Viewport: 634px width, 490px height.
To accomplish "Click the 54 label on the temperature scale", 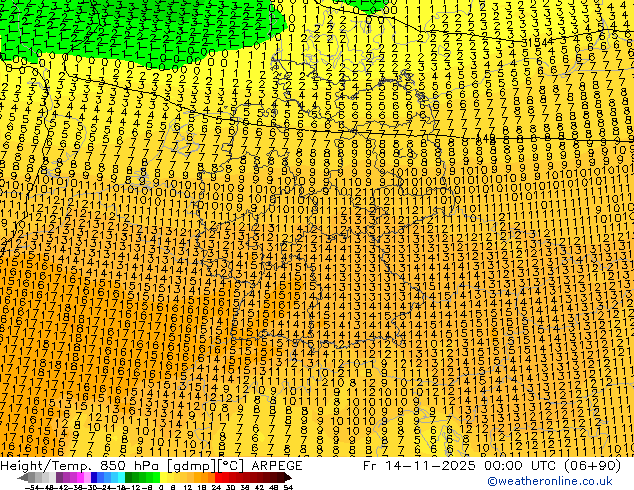I will (288, 487).
